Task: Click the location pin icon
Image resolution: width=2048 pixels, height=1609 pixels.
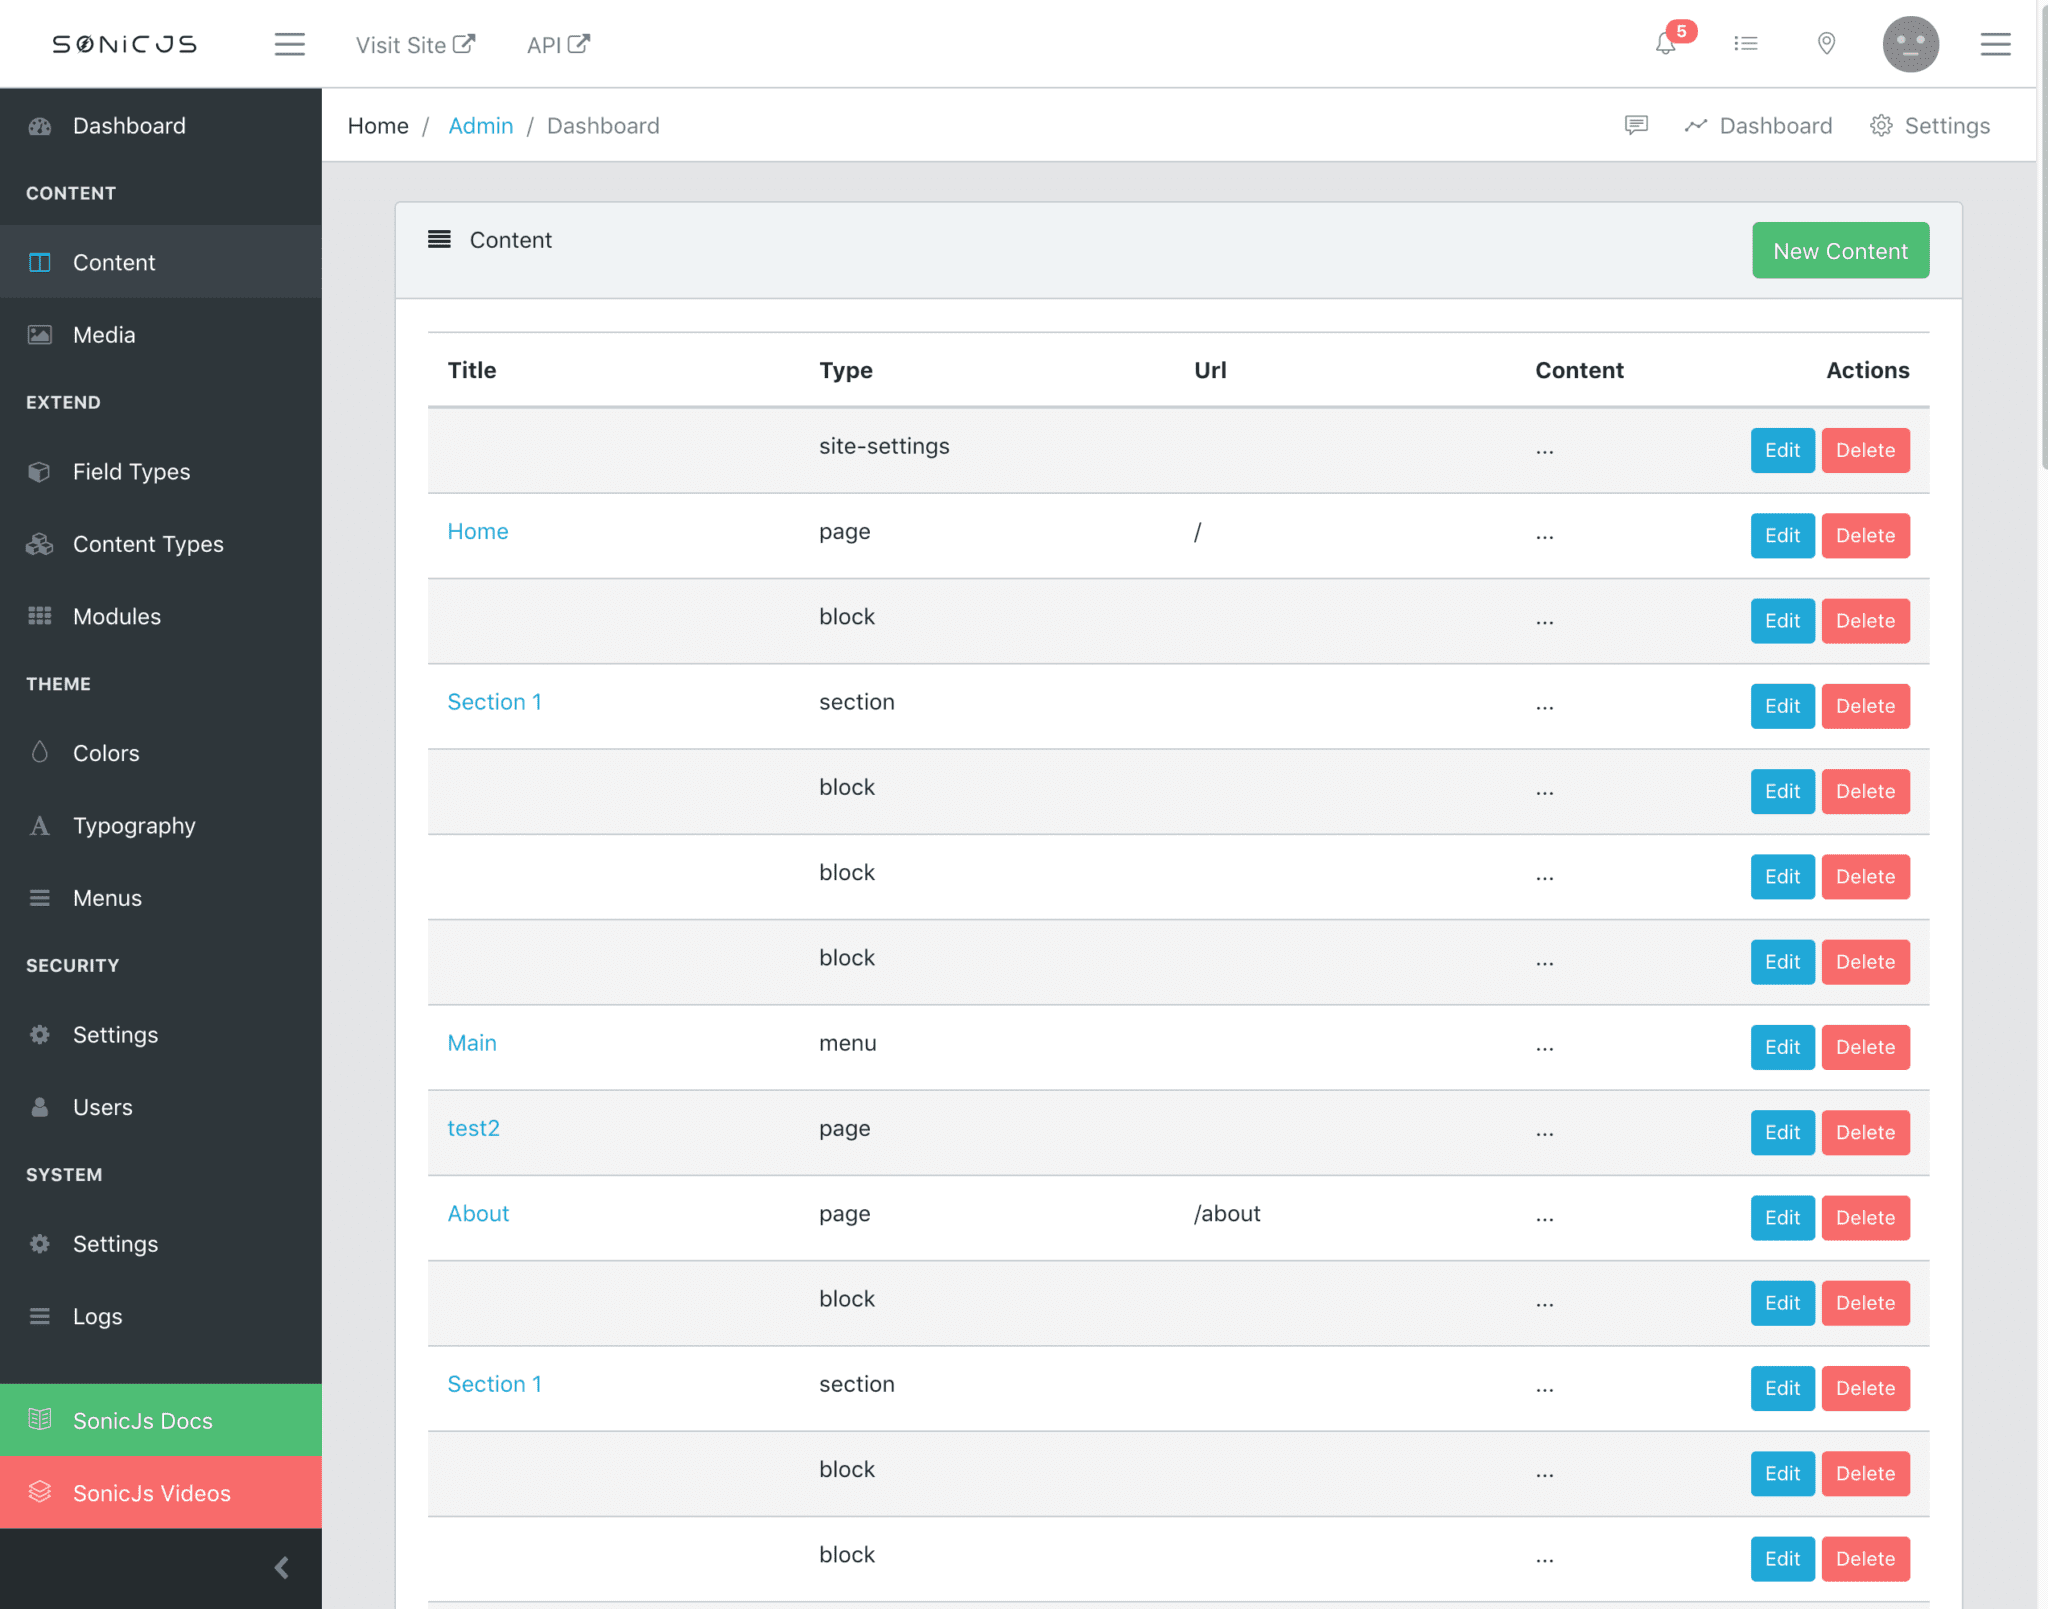Action: (1826, 44)
